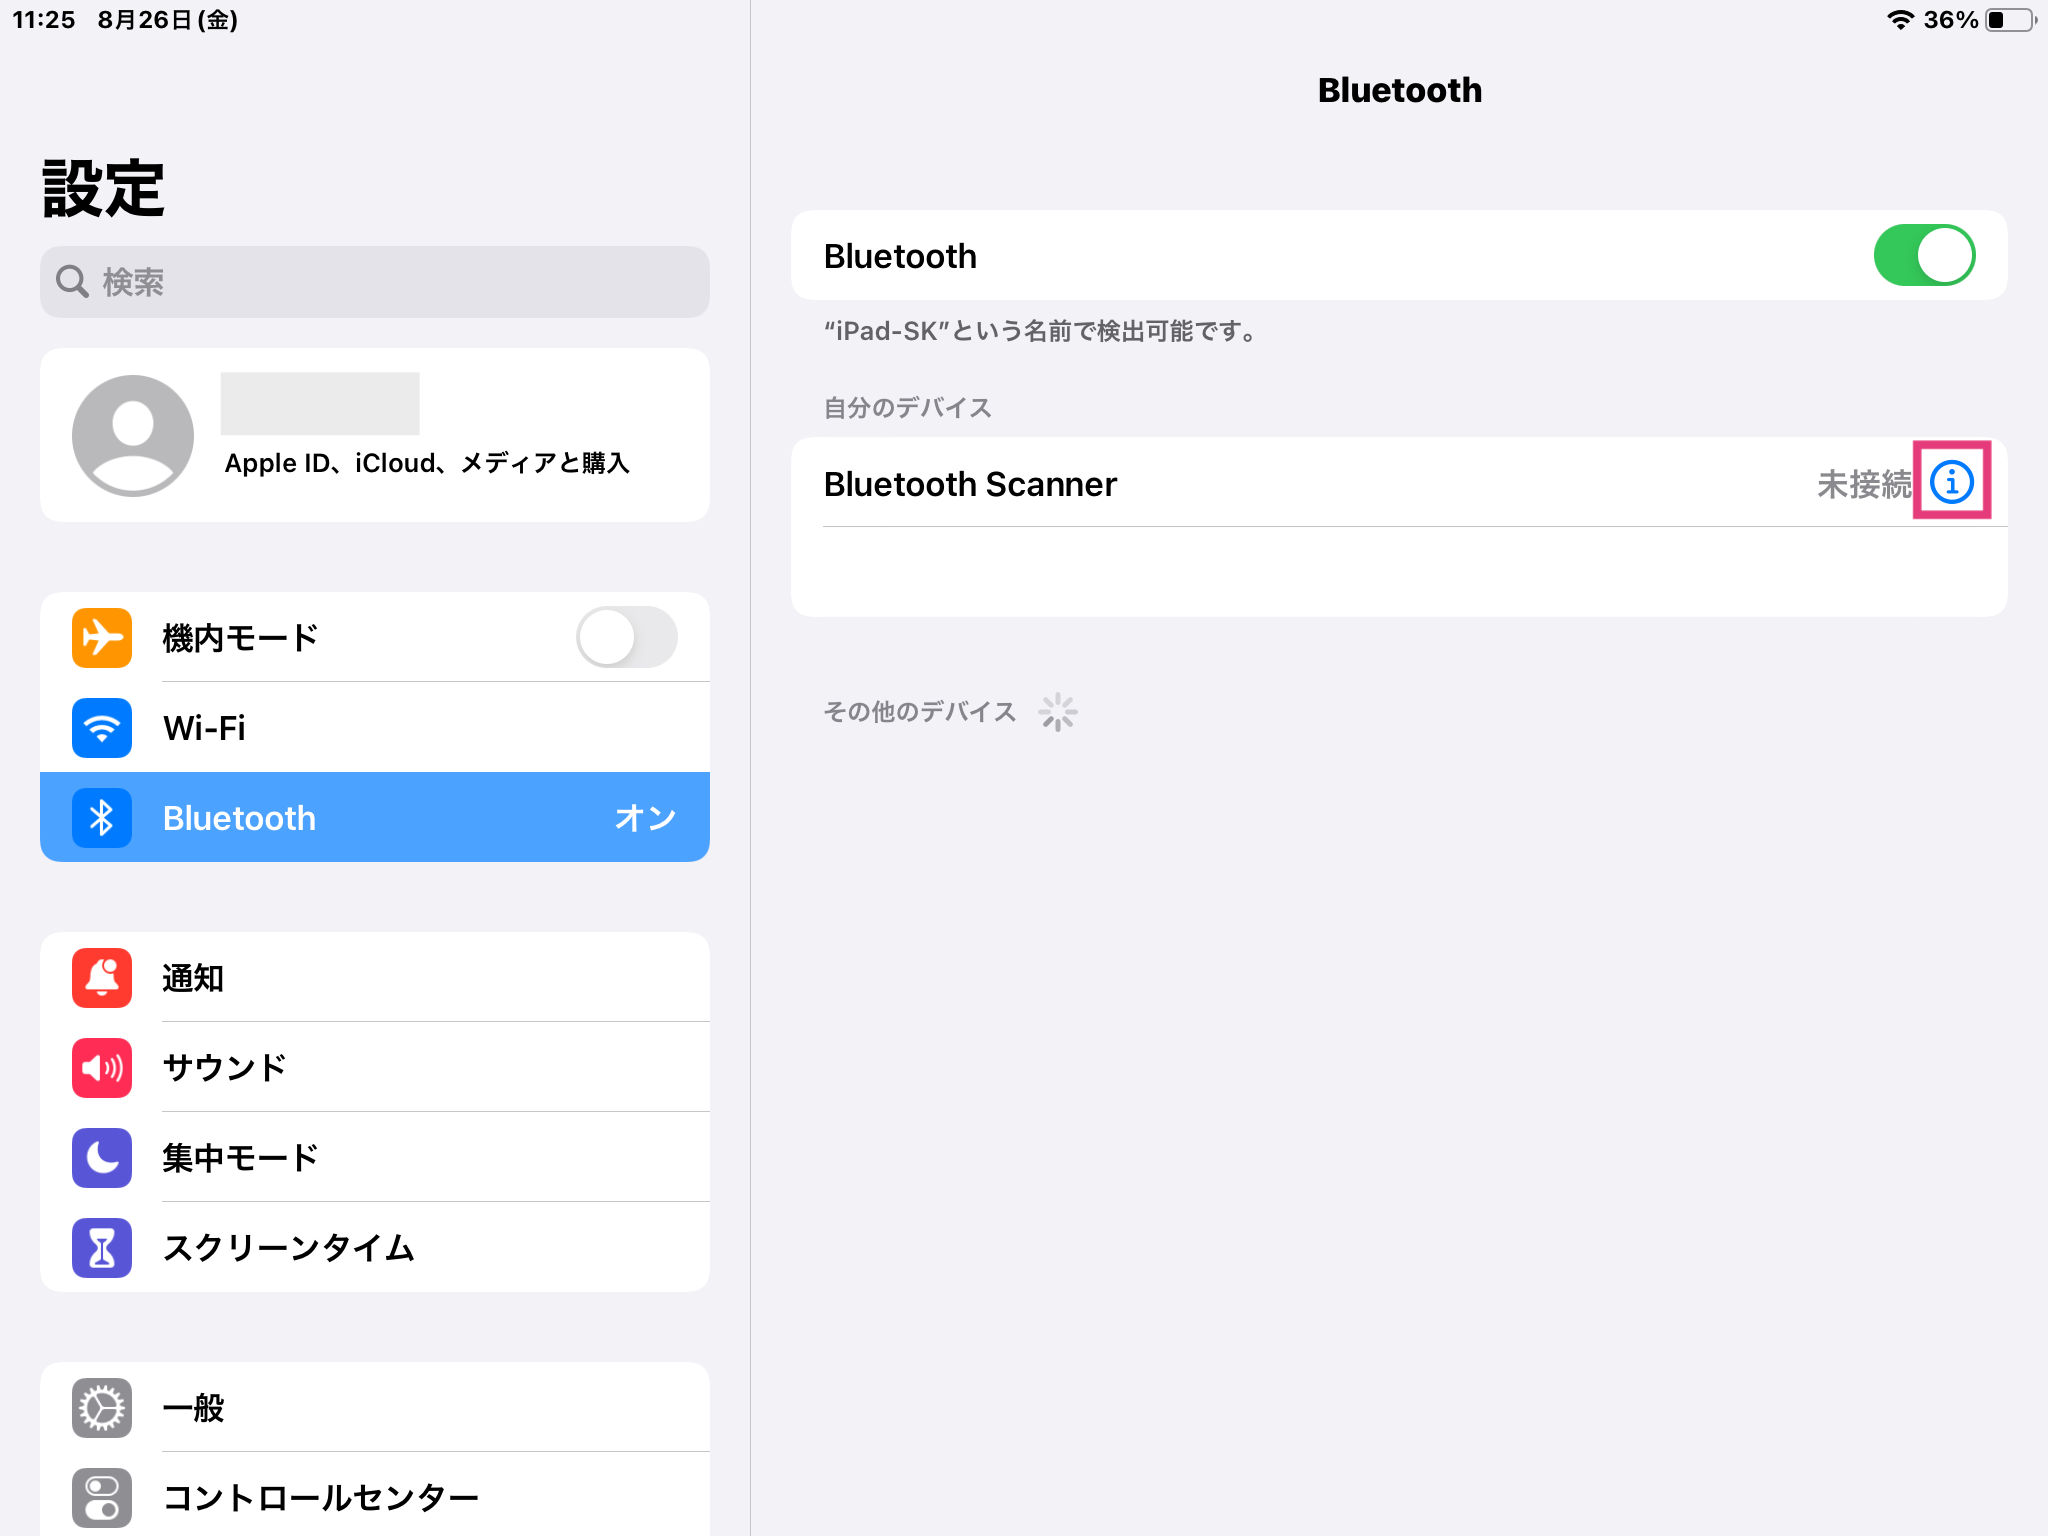Tap the general gear icon
The height and width of the screenshot is (1536, 2048).
102,1407
